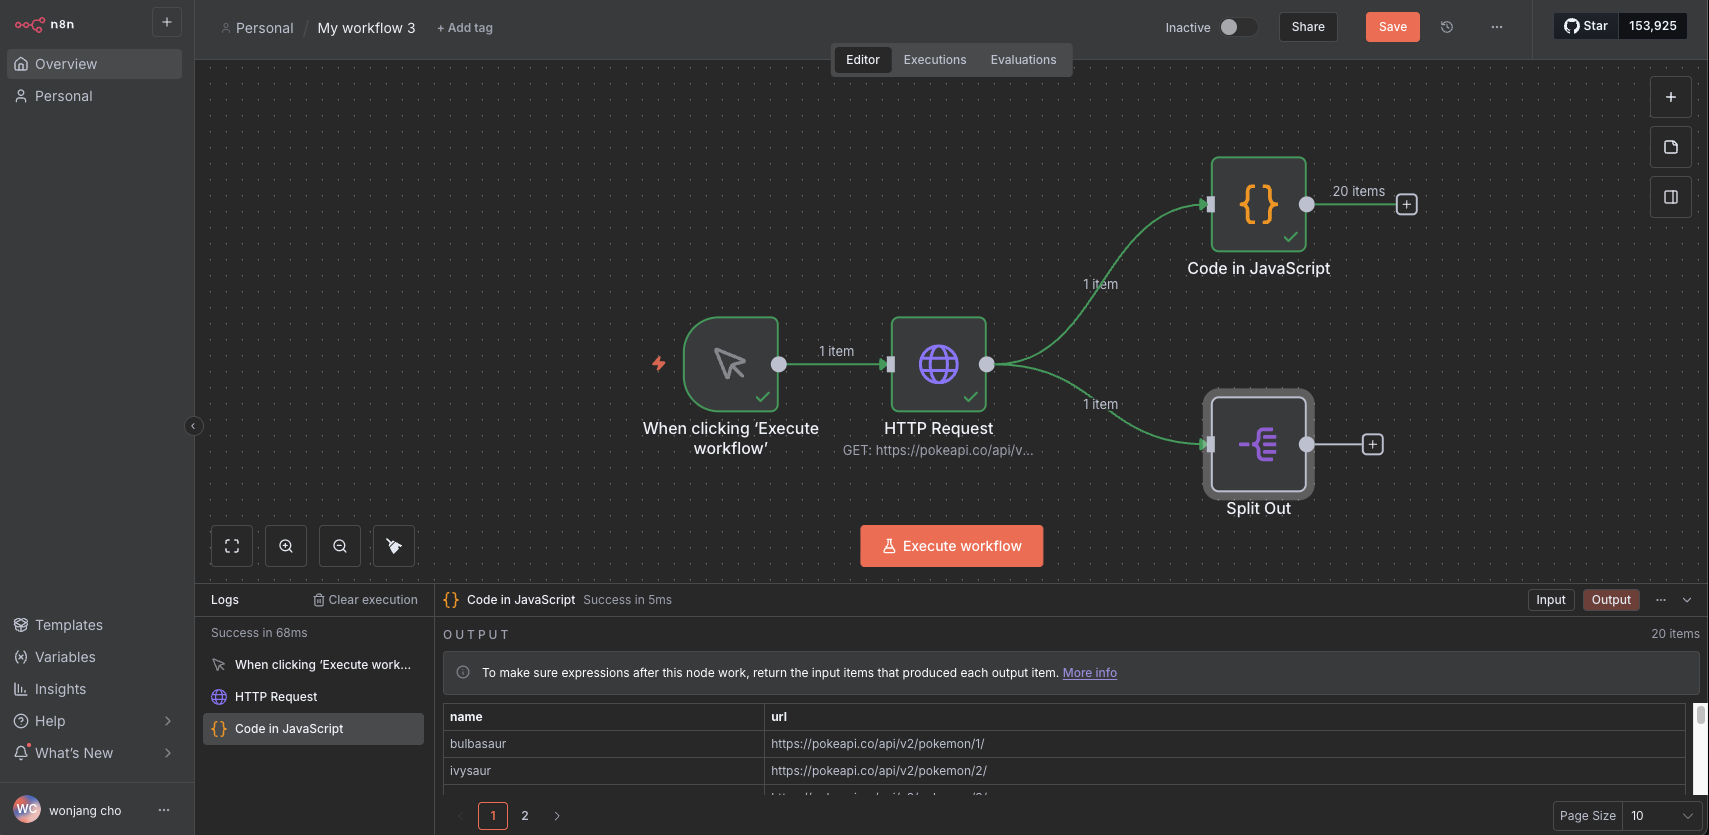Show the Input pane in logs
Viewport: 1709px width, 835px height.
(x=1551, y=600)
